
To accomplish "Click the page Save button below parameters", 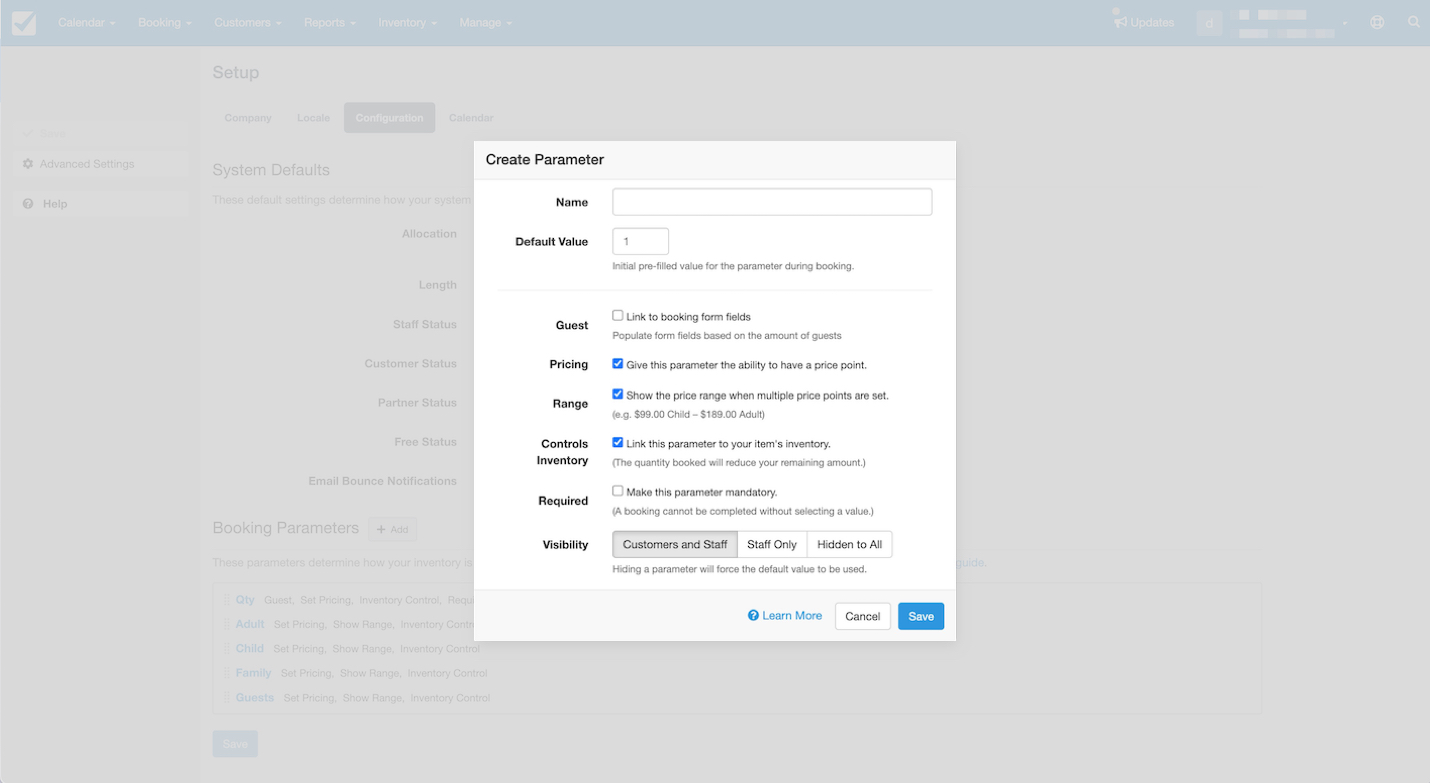I will 235,744.
